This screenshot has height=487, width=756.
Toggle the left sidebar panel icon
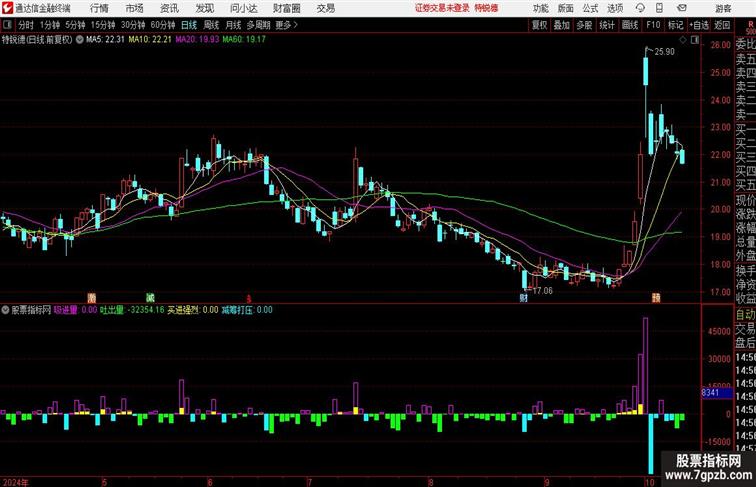7,25
